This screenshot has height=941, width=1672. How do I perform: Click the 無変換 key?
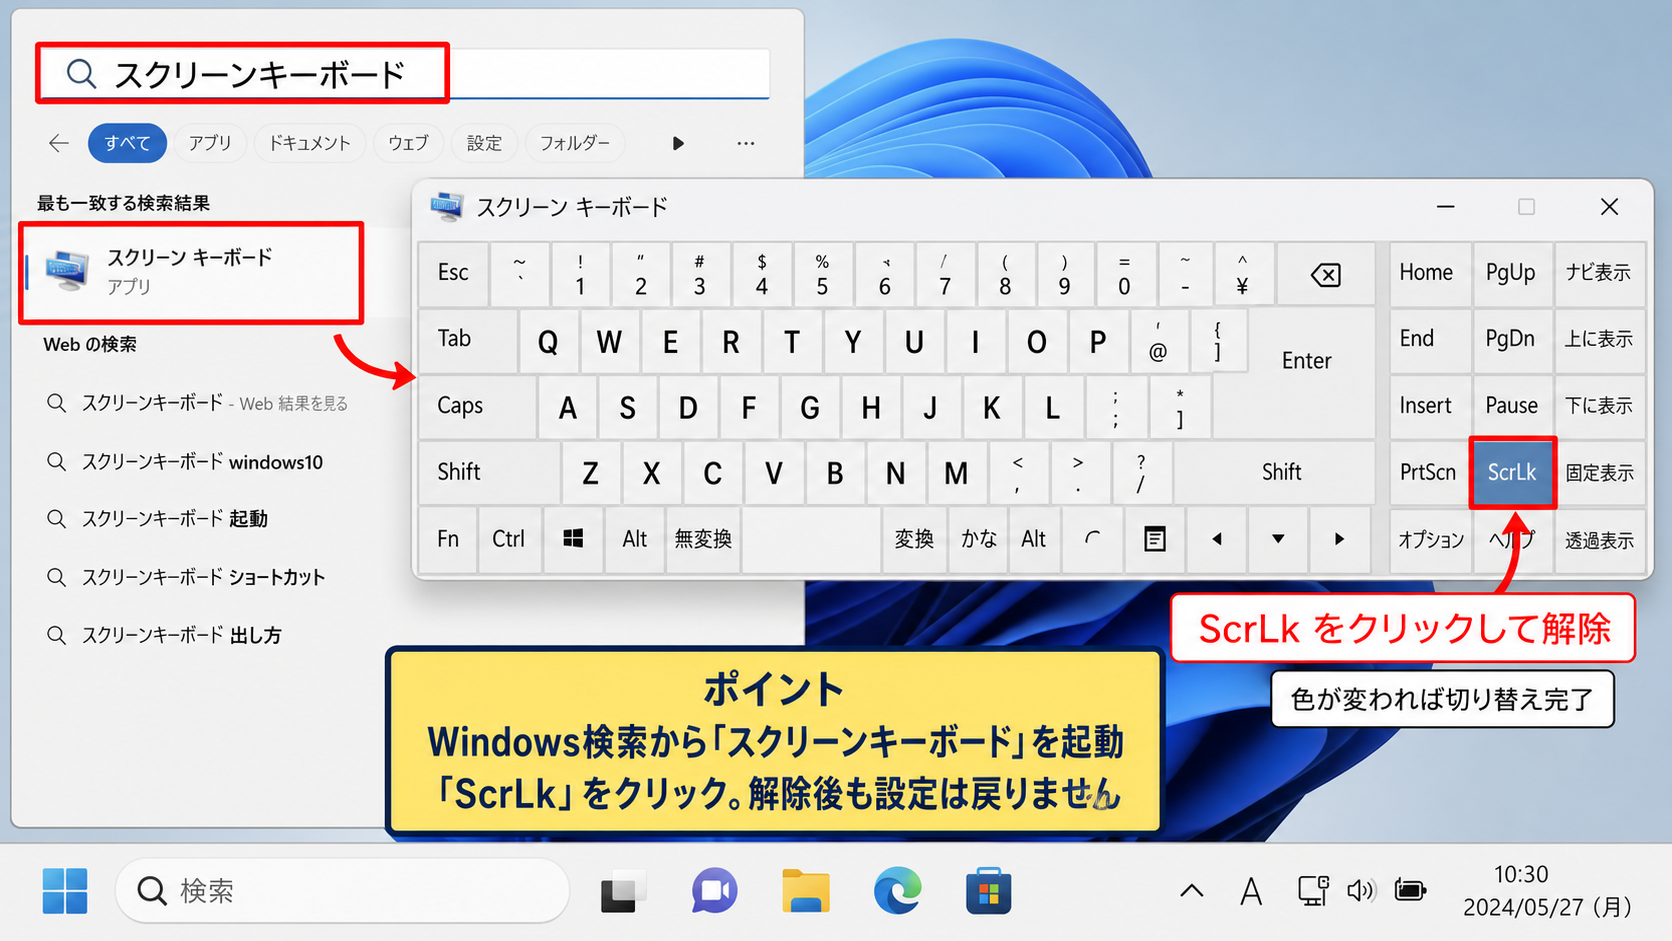coord(703,539)
